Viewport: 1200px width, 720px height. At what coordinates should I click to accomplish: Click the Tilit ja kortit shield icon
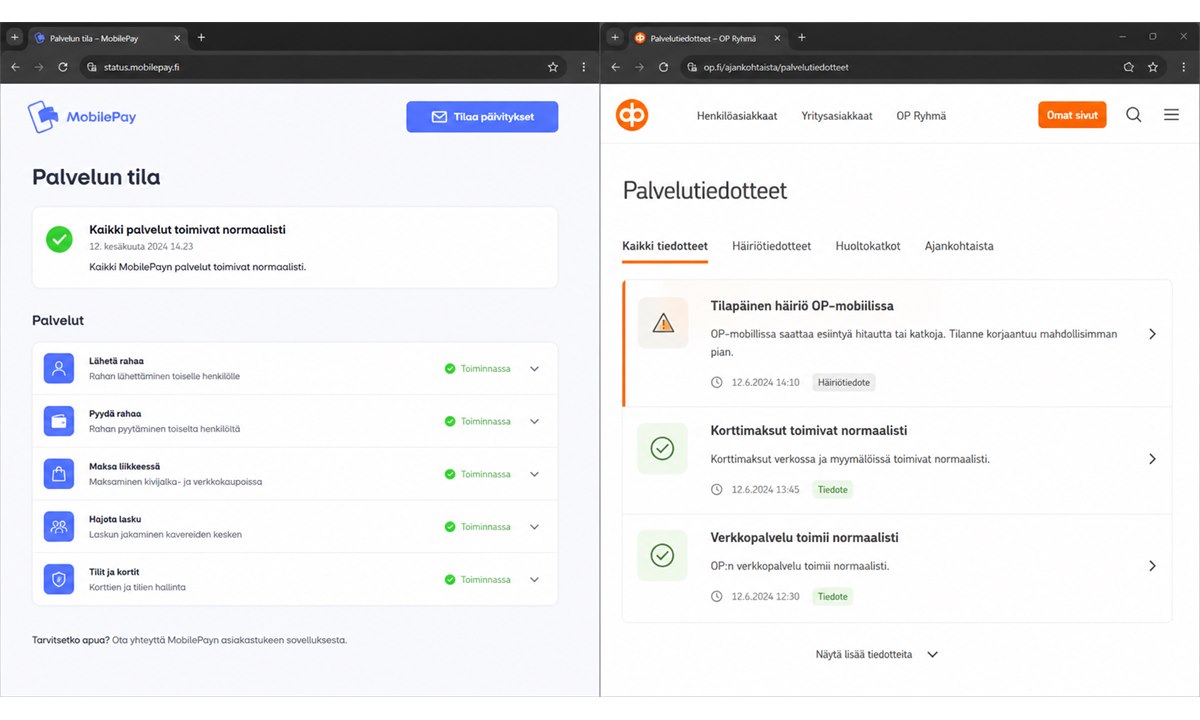(x=59, y=579)
